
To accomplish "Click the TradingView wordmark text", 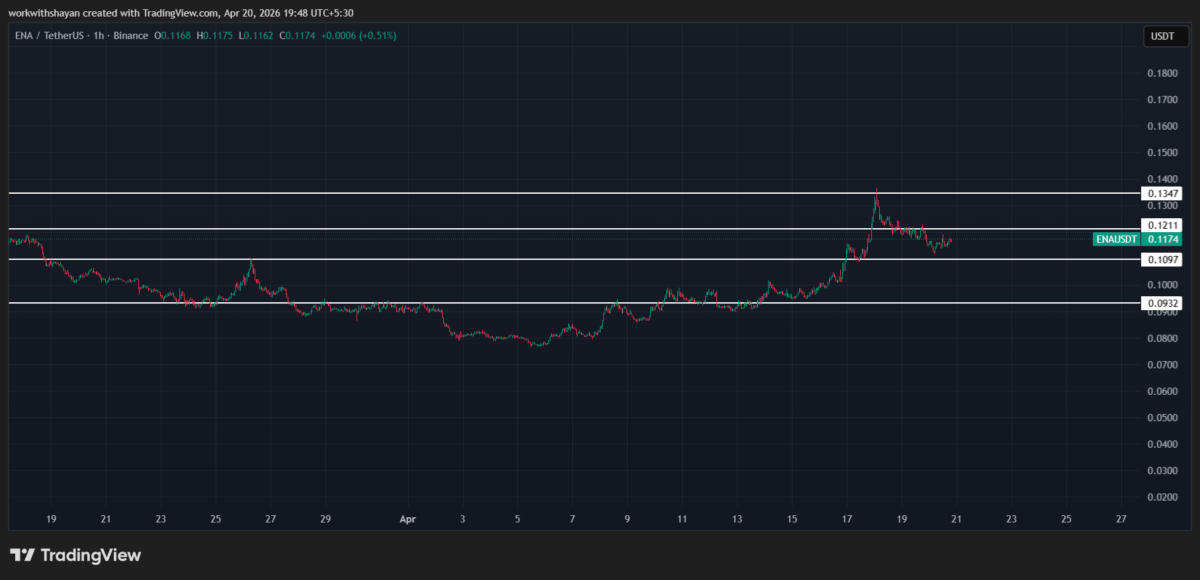I will pos(91,555).
